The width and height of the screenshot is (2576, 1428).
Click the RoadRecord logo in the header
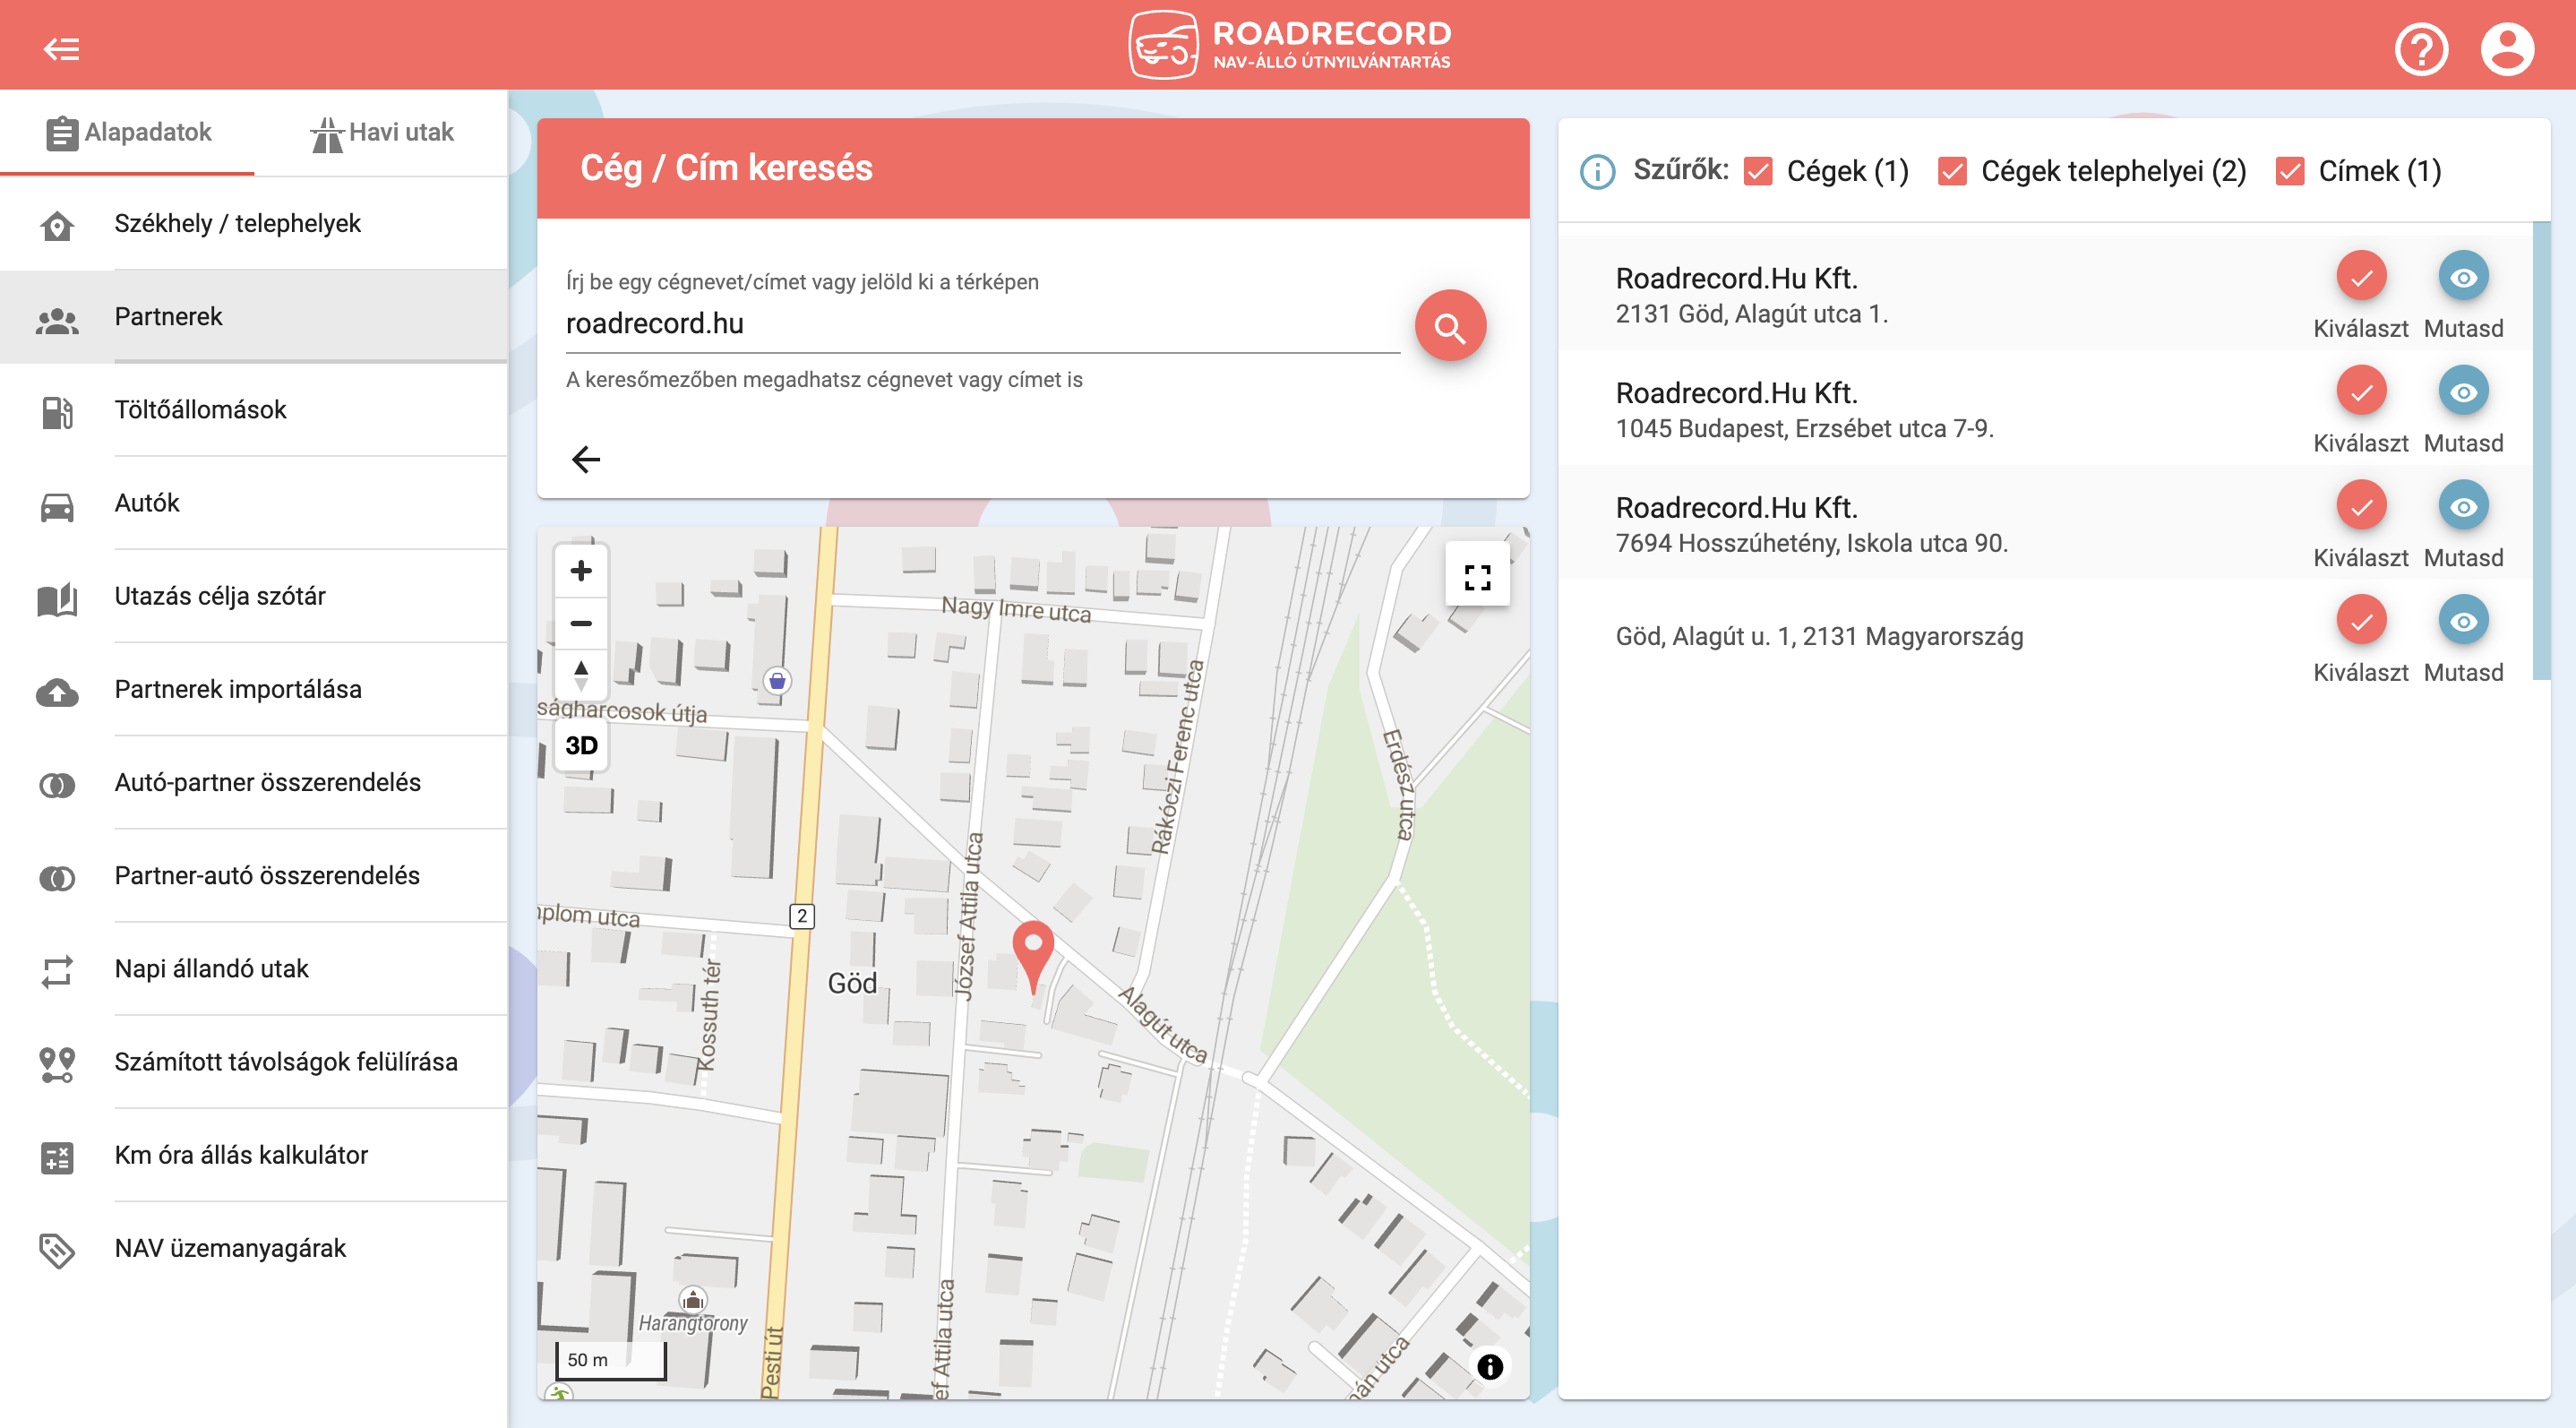point(1289,45)
